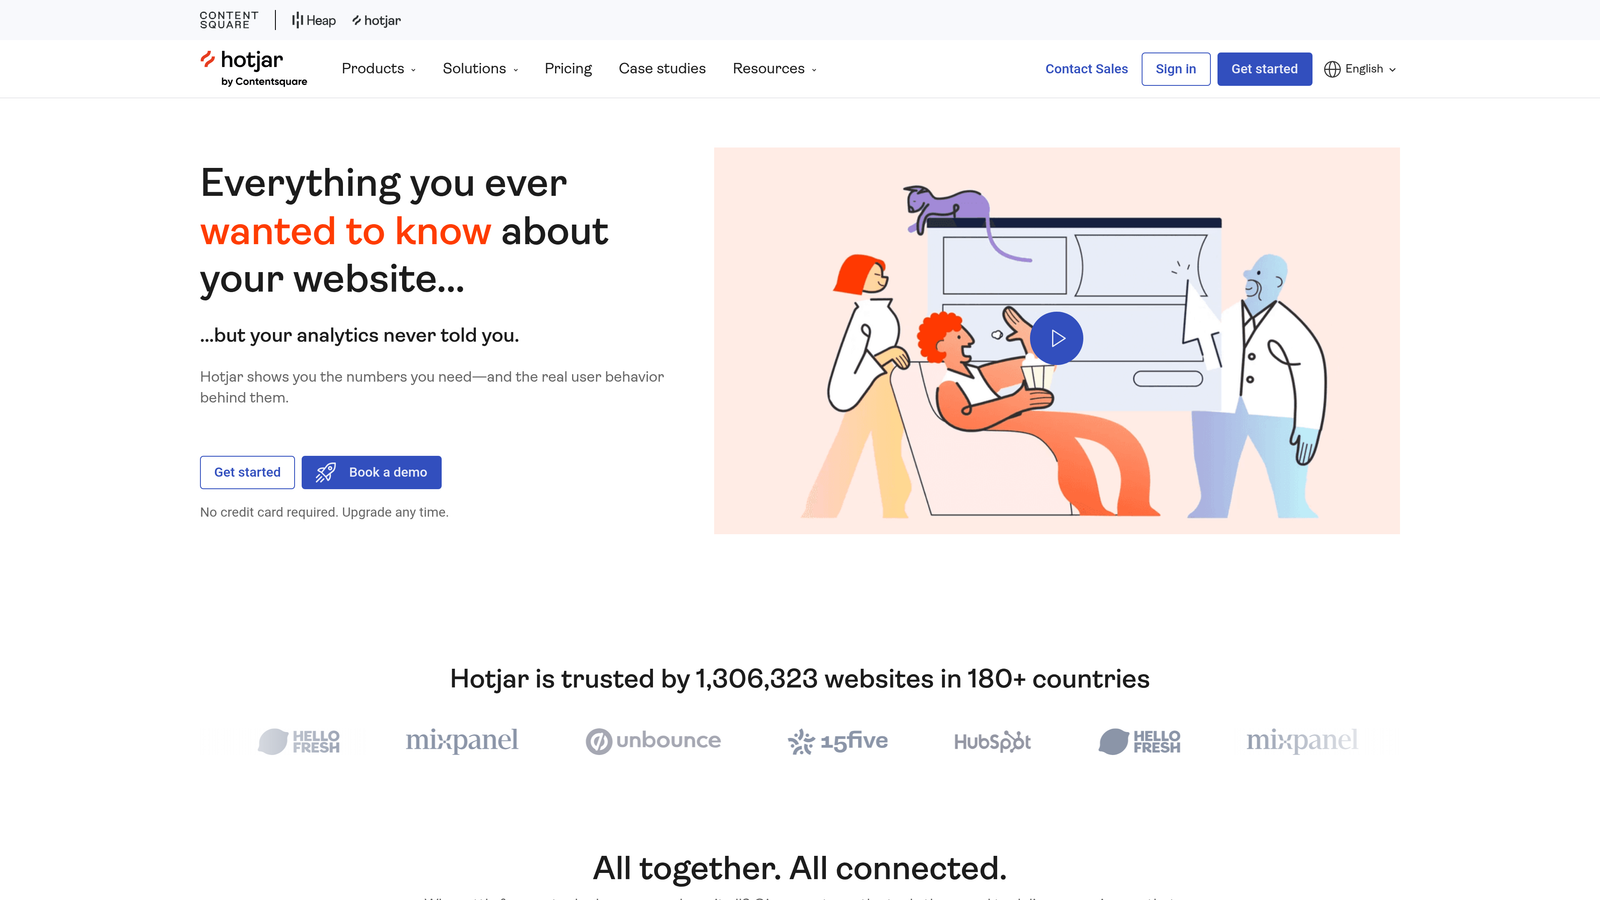Click the Hotjar flame logo in the navbar
This screenshot has height=900, width=1600.
pyautogui.click(x=207, y=61)
